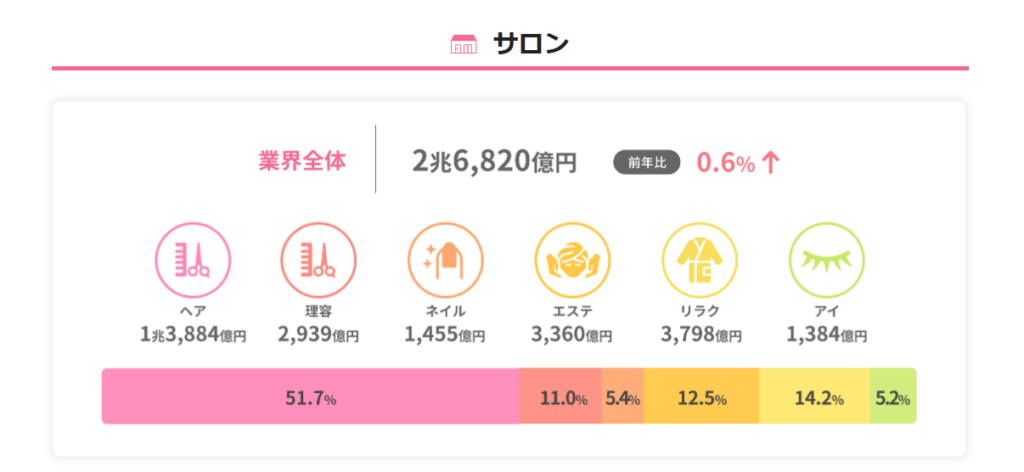Screen dimensions: 1024x472
Task: Select the 12.5% amber bar segment
Action: [x=701, y=397]
